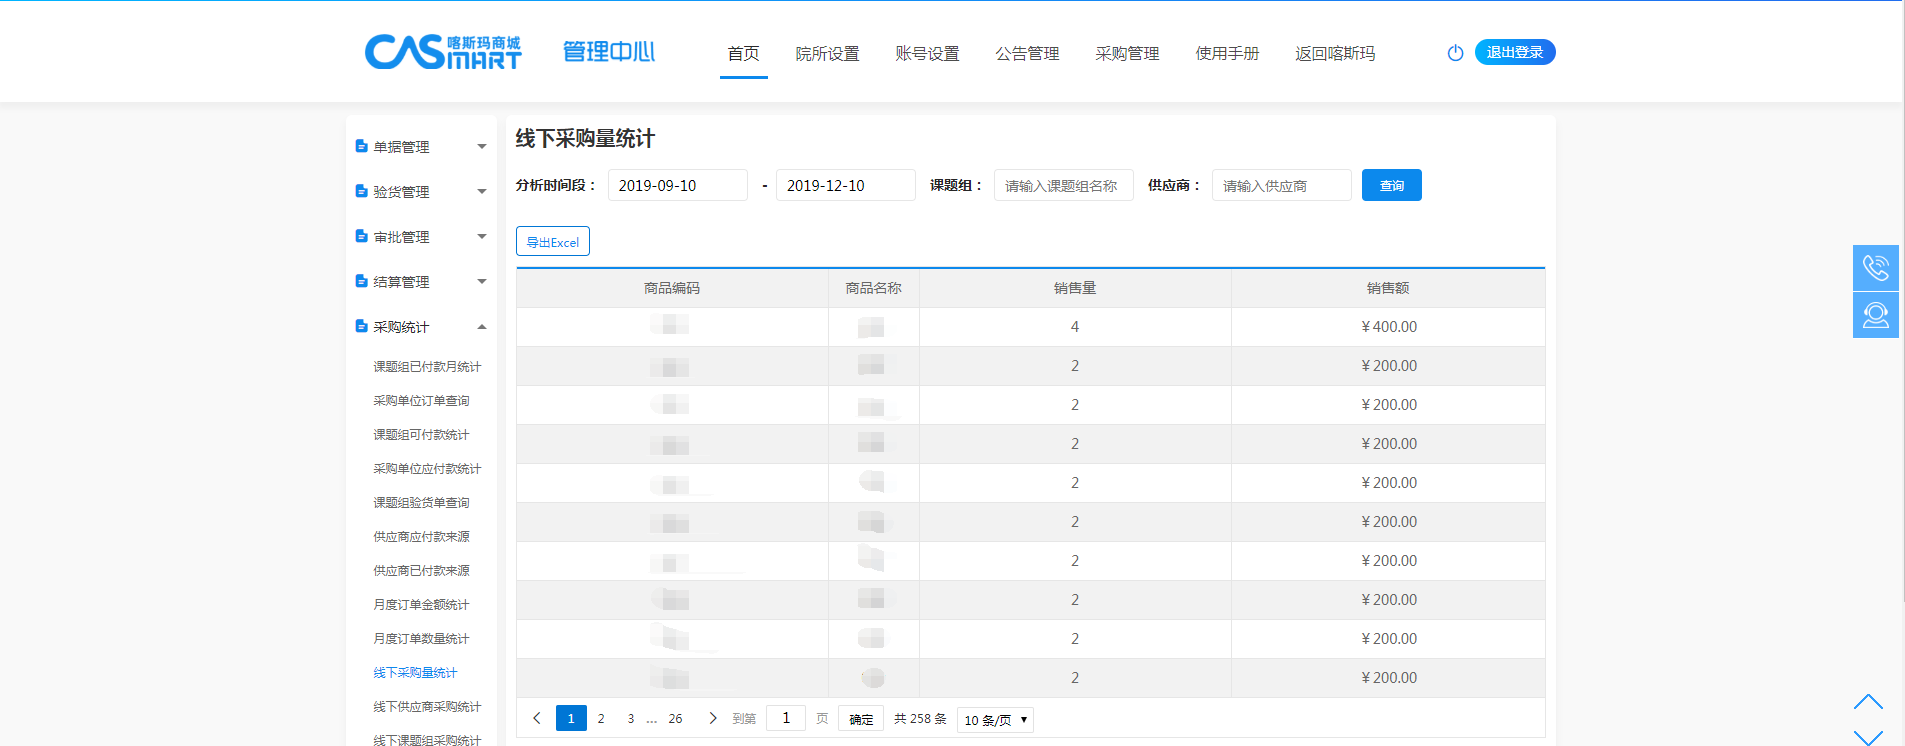The image size is (1905, 746).
Task: Click the 导出Excel export button
Action: 553,242
